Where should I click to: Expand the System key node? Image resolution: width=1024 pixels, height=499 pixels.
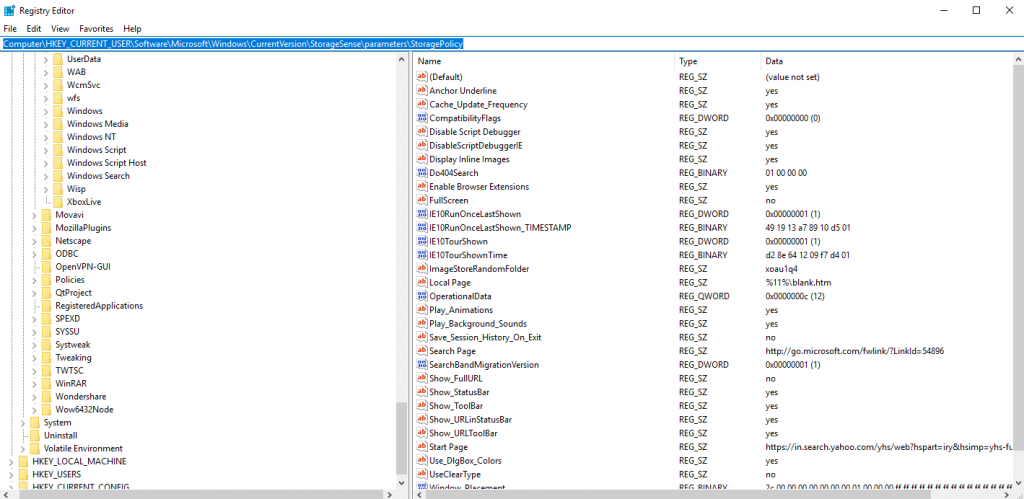pyautogui.click(x=23, y=423)
